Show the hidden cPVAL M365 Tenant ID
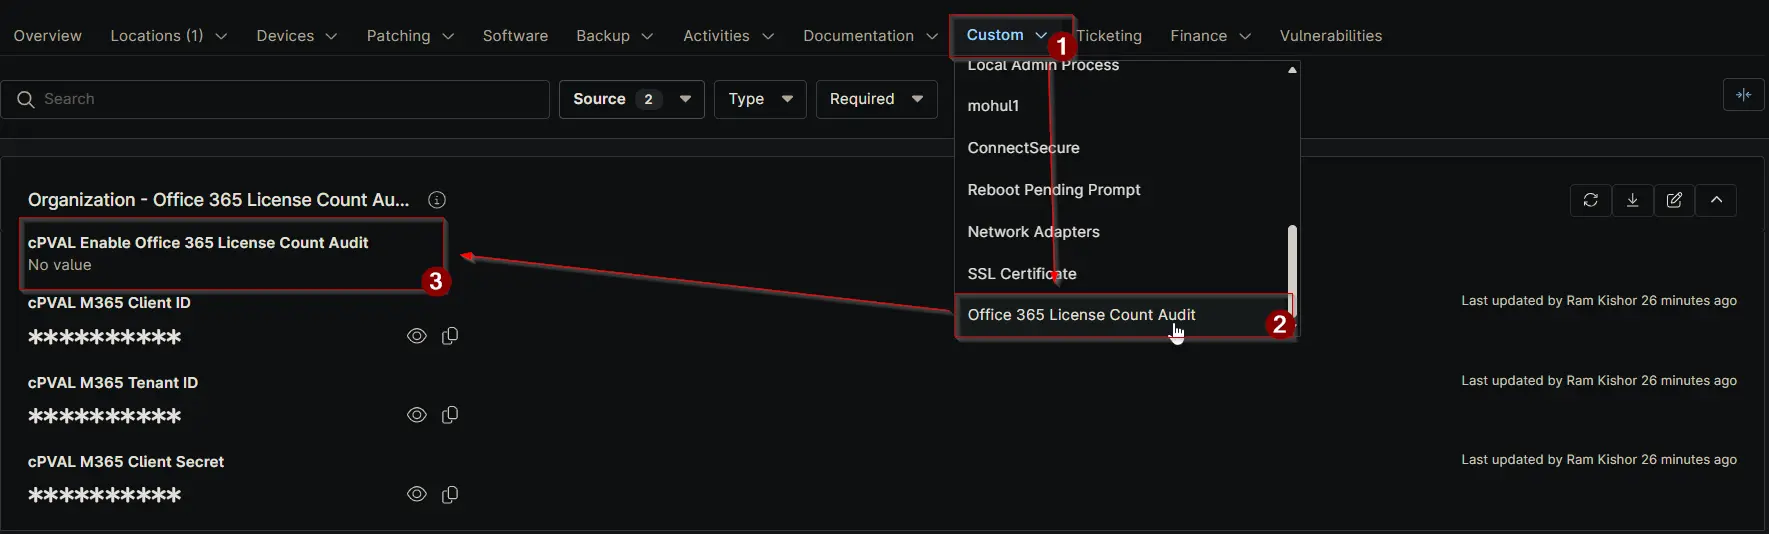This screenshot has width=1769, height=534. pyautogui.click(x=417, y=415)
